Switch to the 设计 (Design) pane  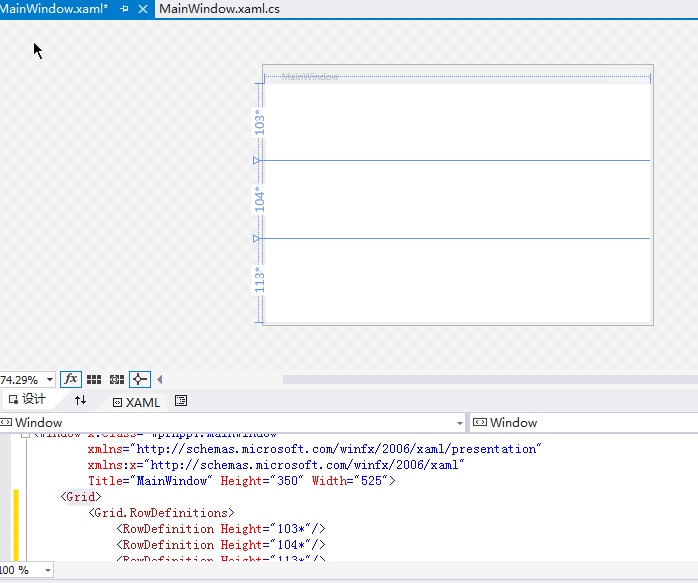click(x=27, y=400)
